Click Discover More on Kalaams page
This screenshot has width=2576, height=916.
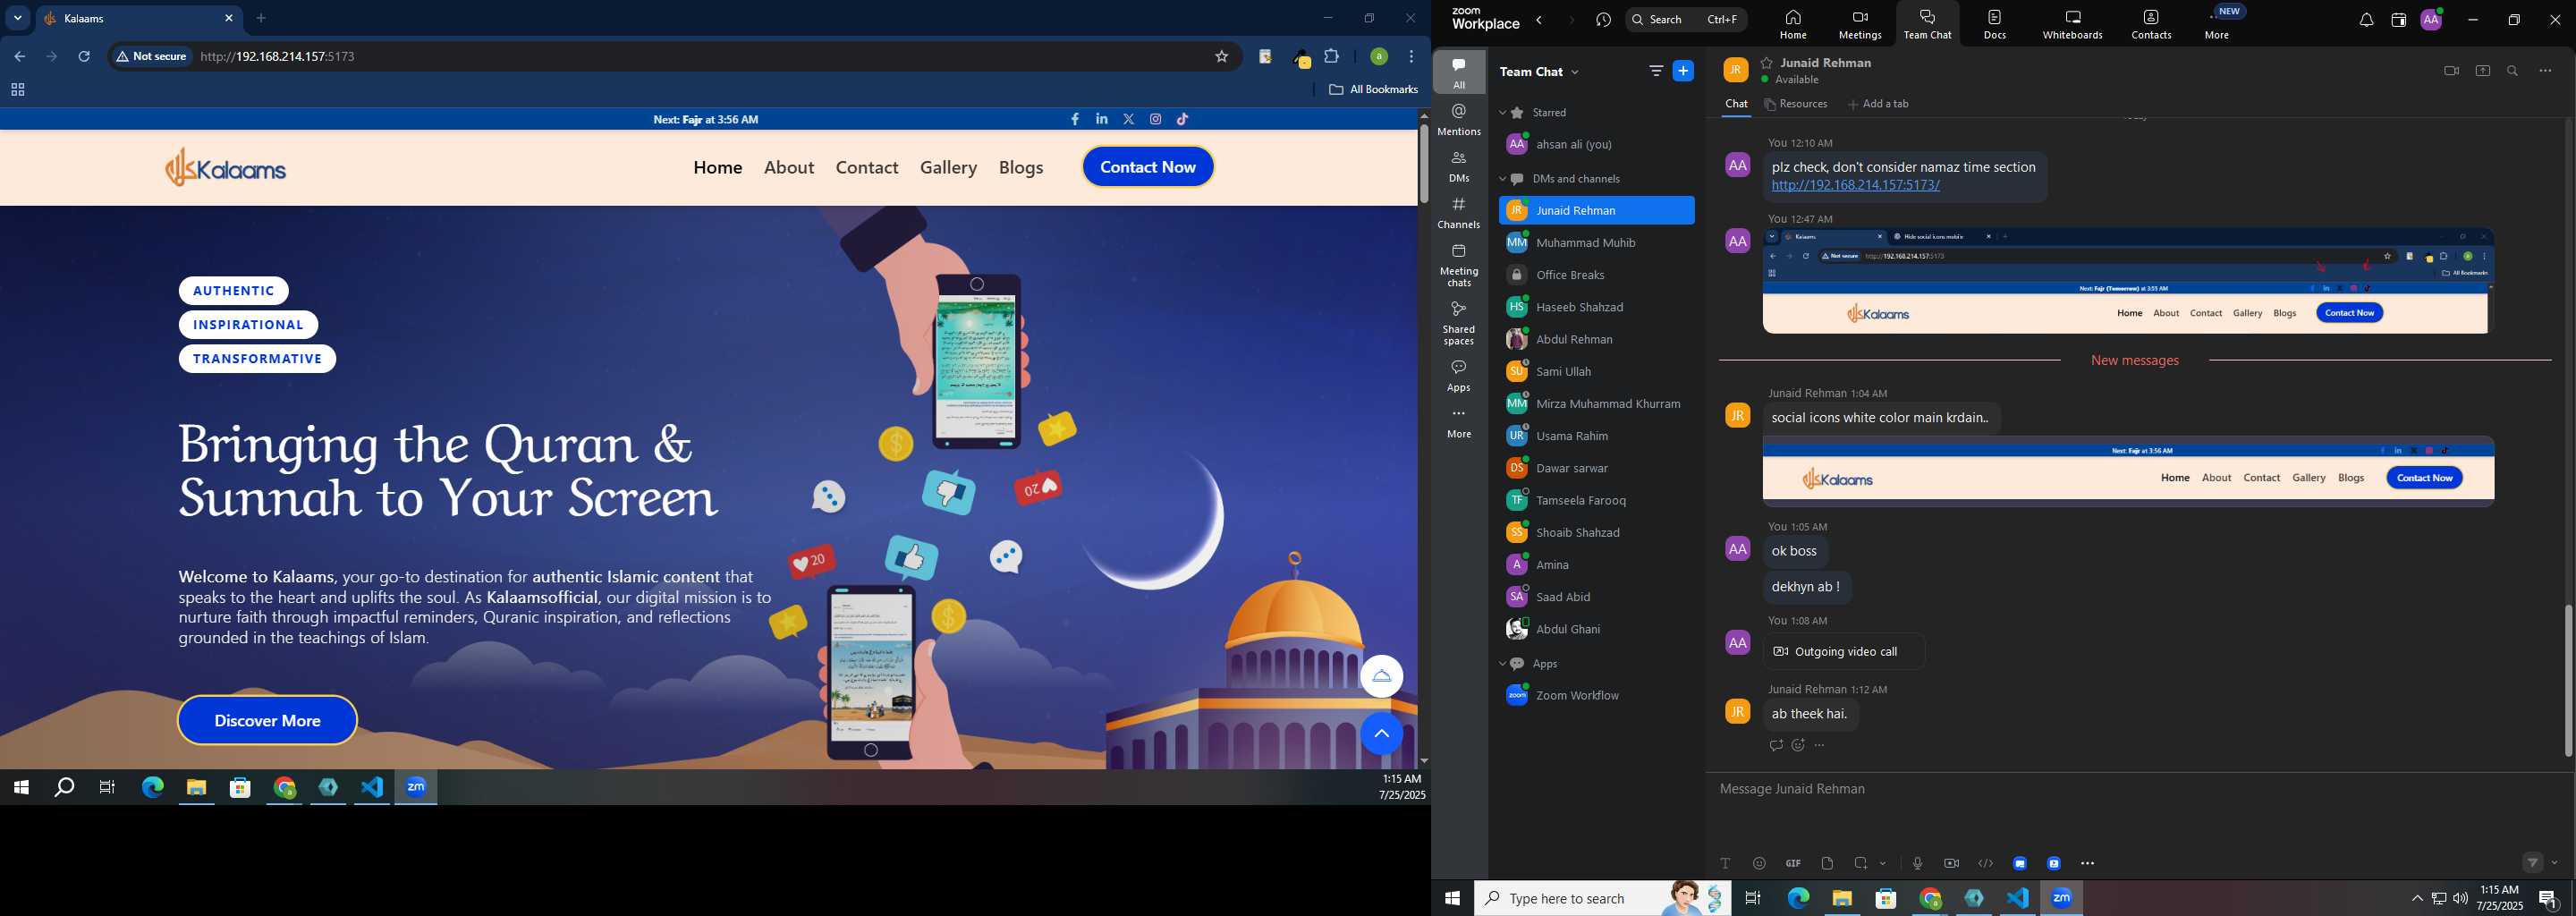[x=267, y=721]
